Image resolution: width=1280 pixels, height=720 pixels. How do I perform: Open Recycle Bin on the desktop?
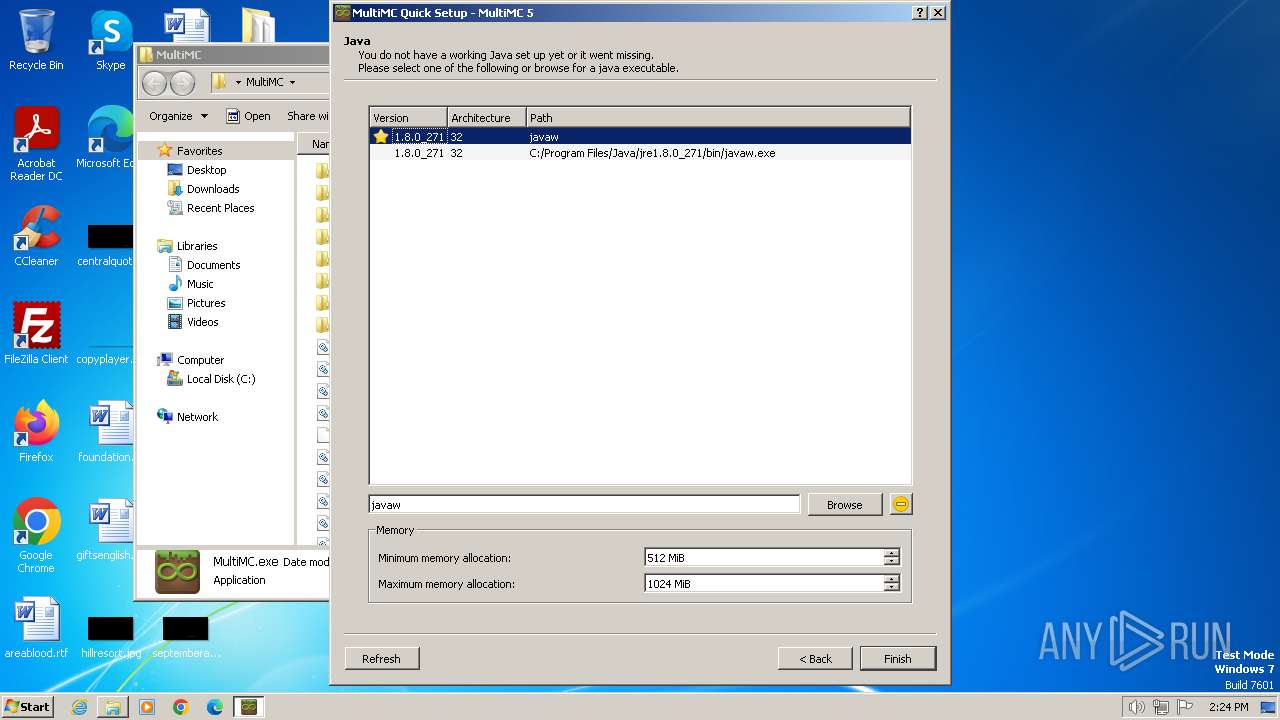tap(36, 40)
